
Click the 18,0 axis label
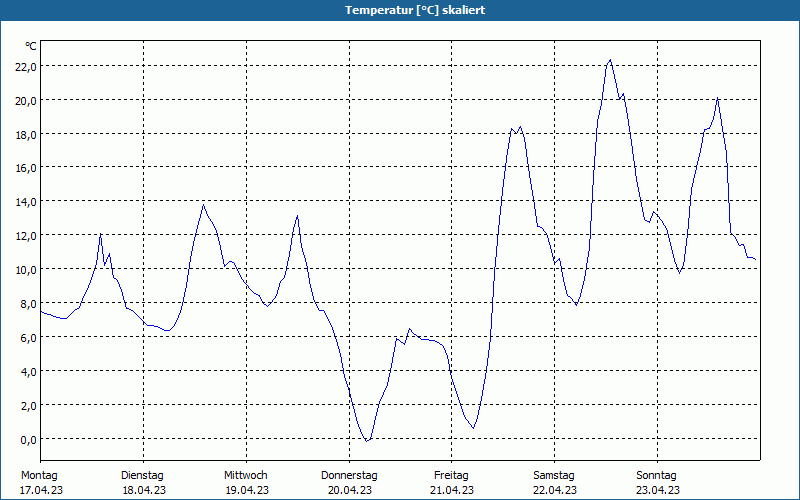tap(26, 135)
